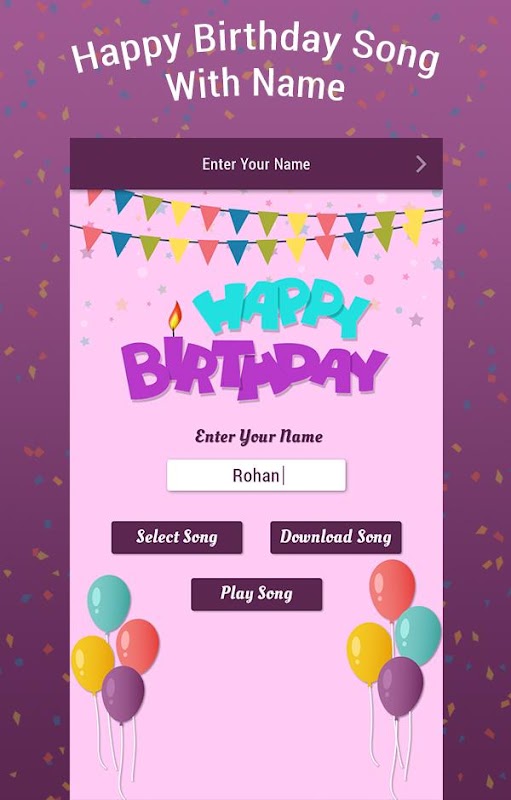Click the teal balloon on right cluster
The height and width of the screenshot is (800, 511).
(x=419, y=636)
